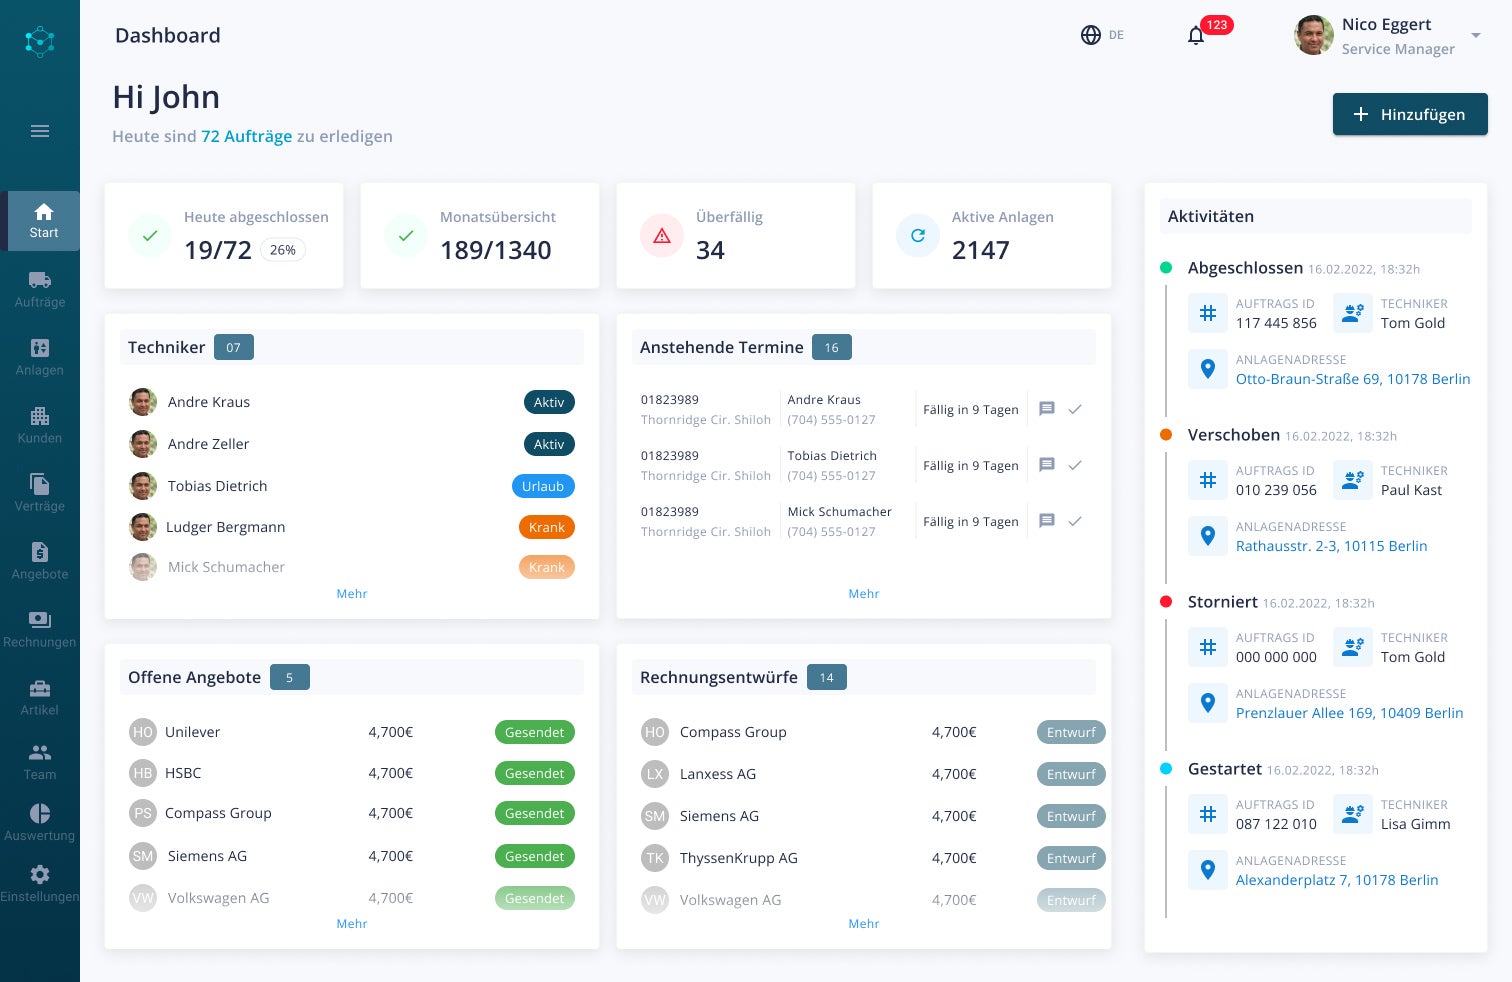The image size is (1512, 982).
Task: Open comment icon for Andre Kraus appointment
Action: coord(1047,409)
